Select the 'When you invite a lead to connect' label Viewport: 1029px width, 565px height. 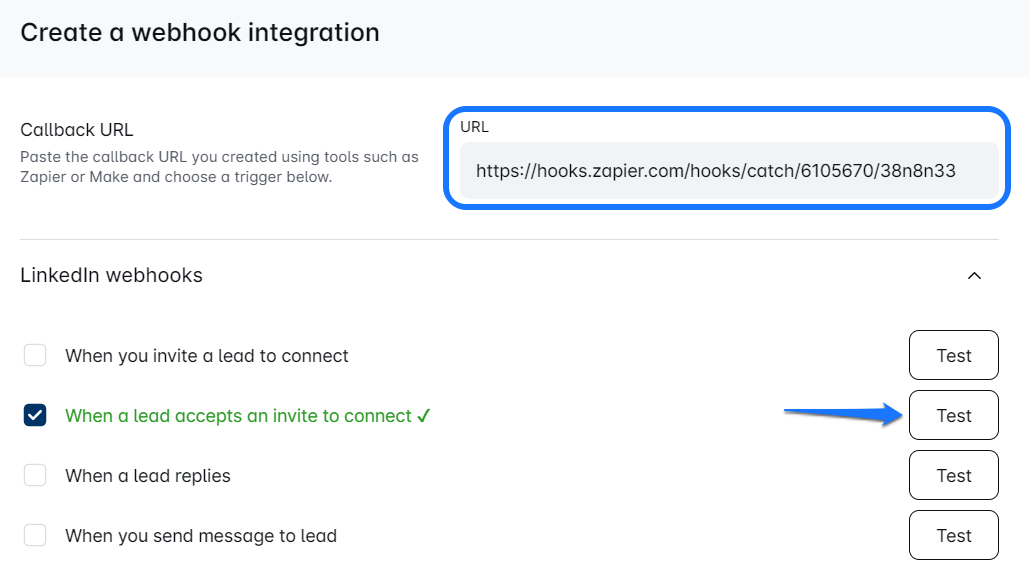click(x=207, y=356)
